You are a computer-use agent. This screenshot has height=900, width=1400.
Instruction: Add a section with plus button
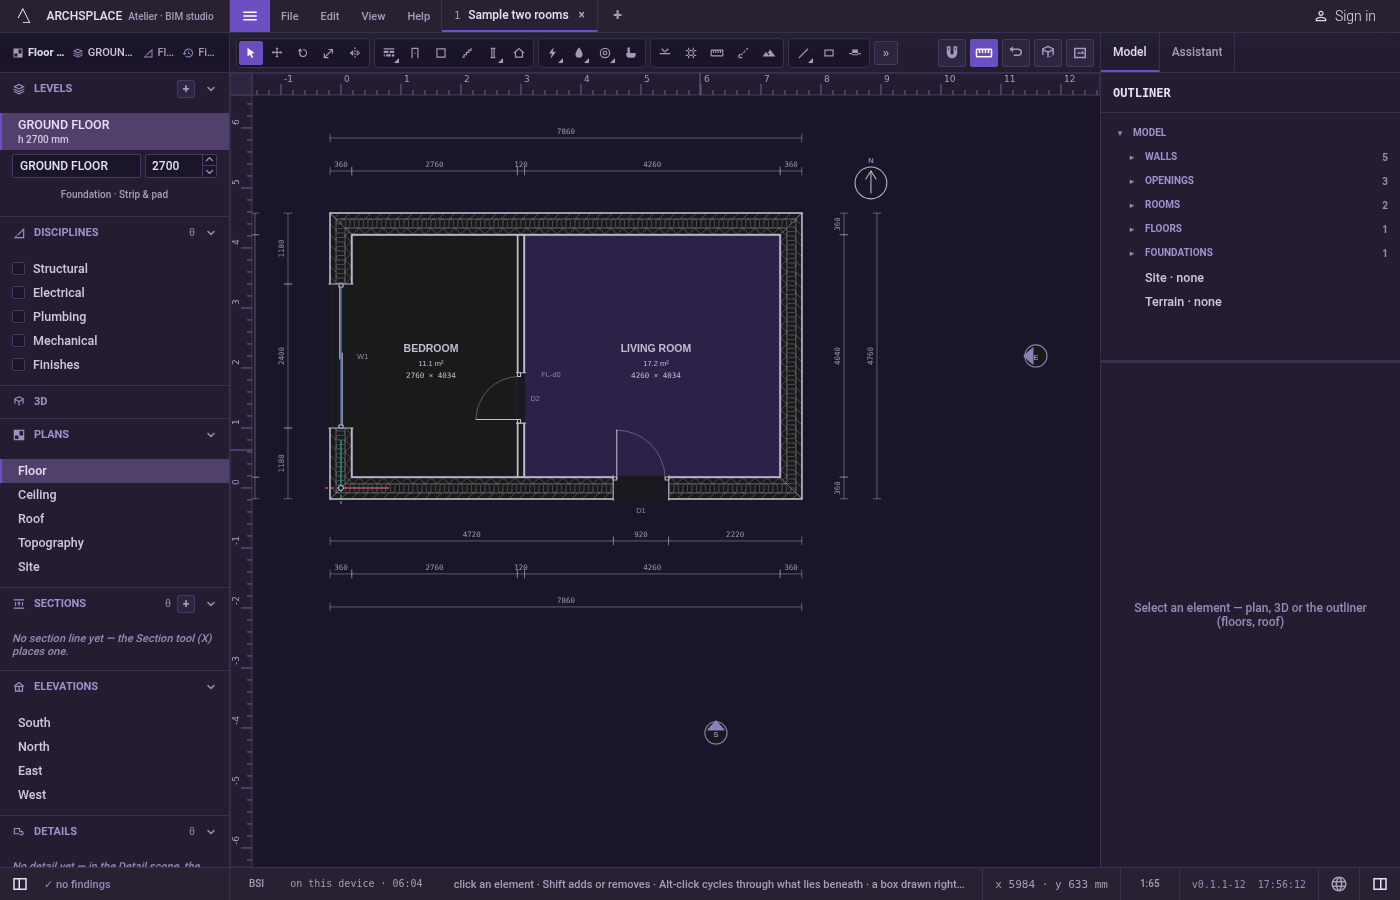pyautogui.click(x=185, y=604)
